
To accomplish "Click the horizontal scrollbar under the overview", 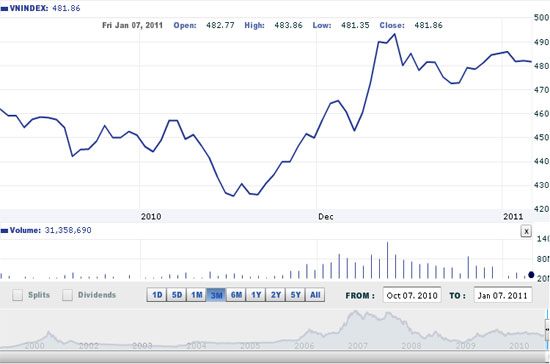I will tap(274, 357).
